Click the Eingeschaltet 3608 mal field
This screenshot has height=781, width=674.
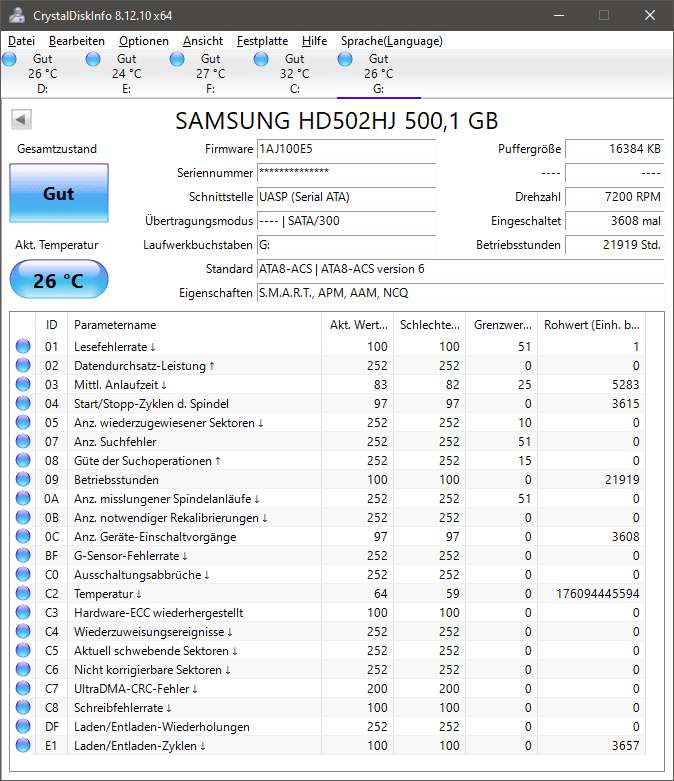pos(615,221)
